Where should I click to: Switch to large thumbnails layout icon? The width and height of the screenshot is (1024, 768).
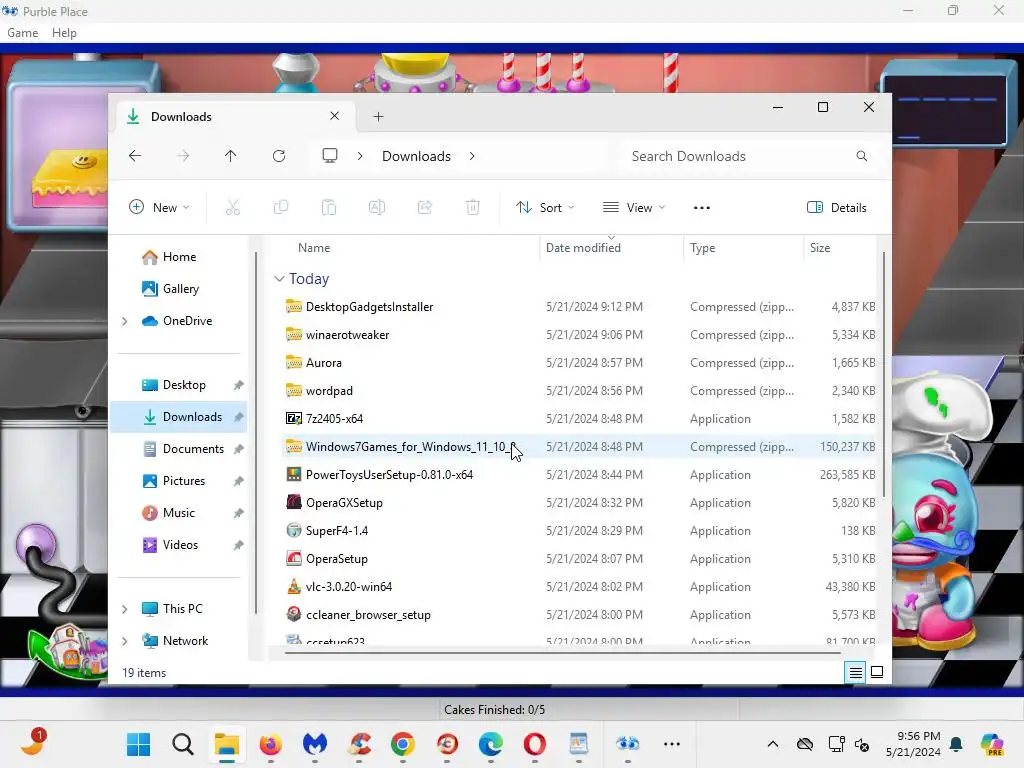click(877, 672)
